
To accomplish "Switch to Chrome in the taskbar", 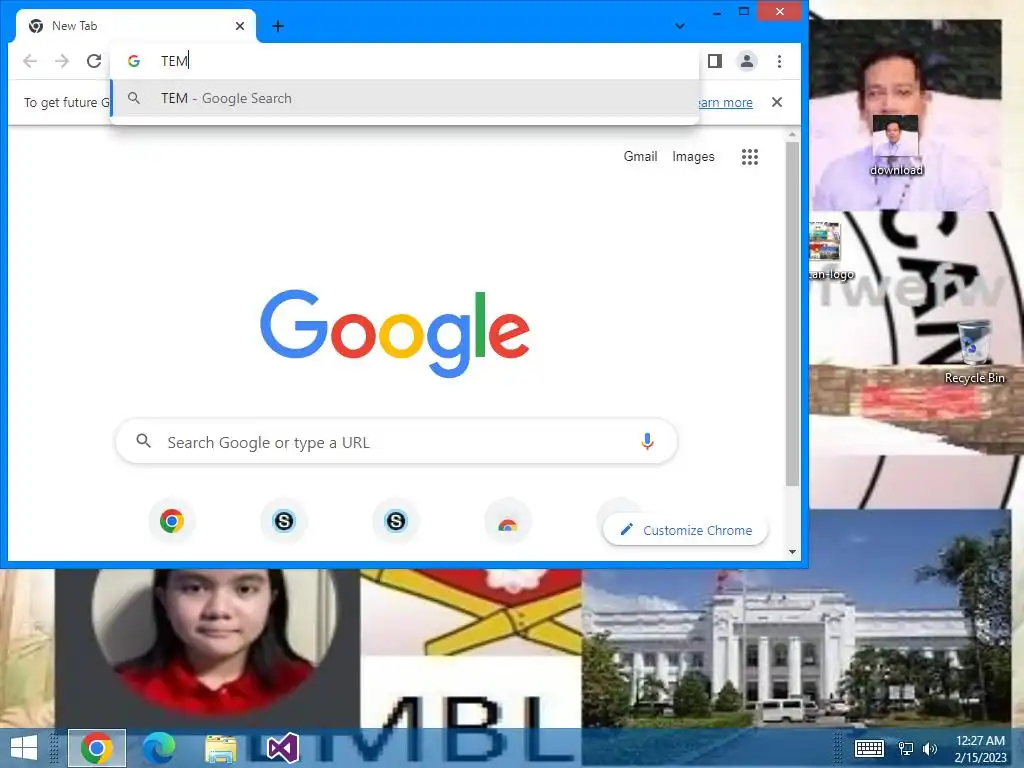I will [97, 748].
